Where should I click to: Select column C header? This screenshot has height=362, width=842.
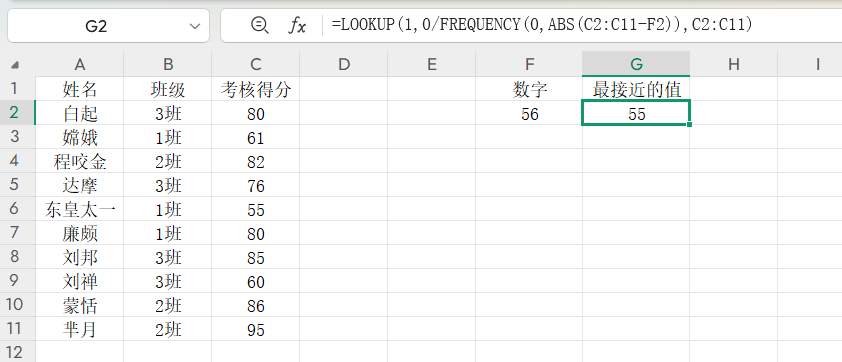(x=256, y=64)
